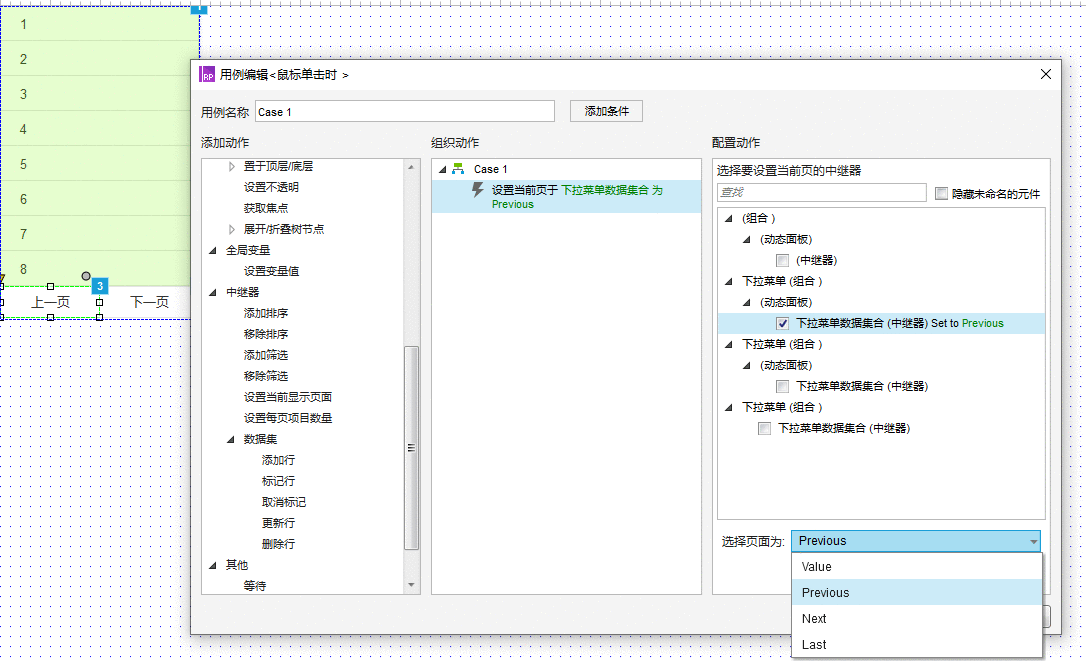Collapse the 全局变量 section
Screen dimensions: 1086x662
[x=213, y=251]
